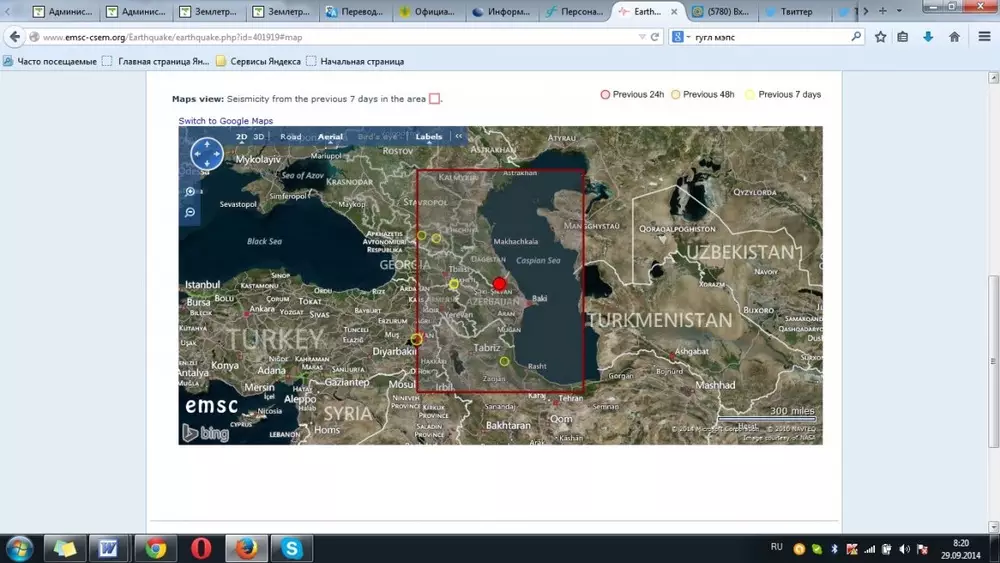Expand the URL bar history dropdown
The image size is (1000, 563).
coord(641,37)
